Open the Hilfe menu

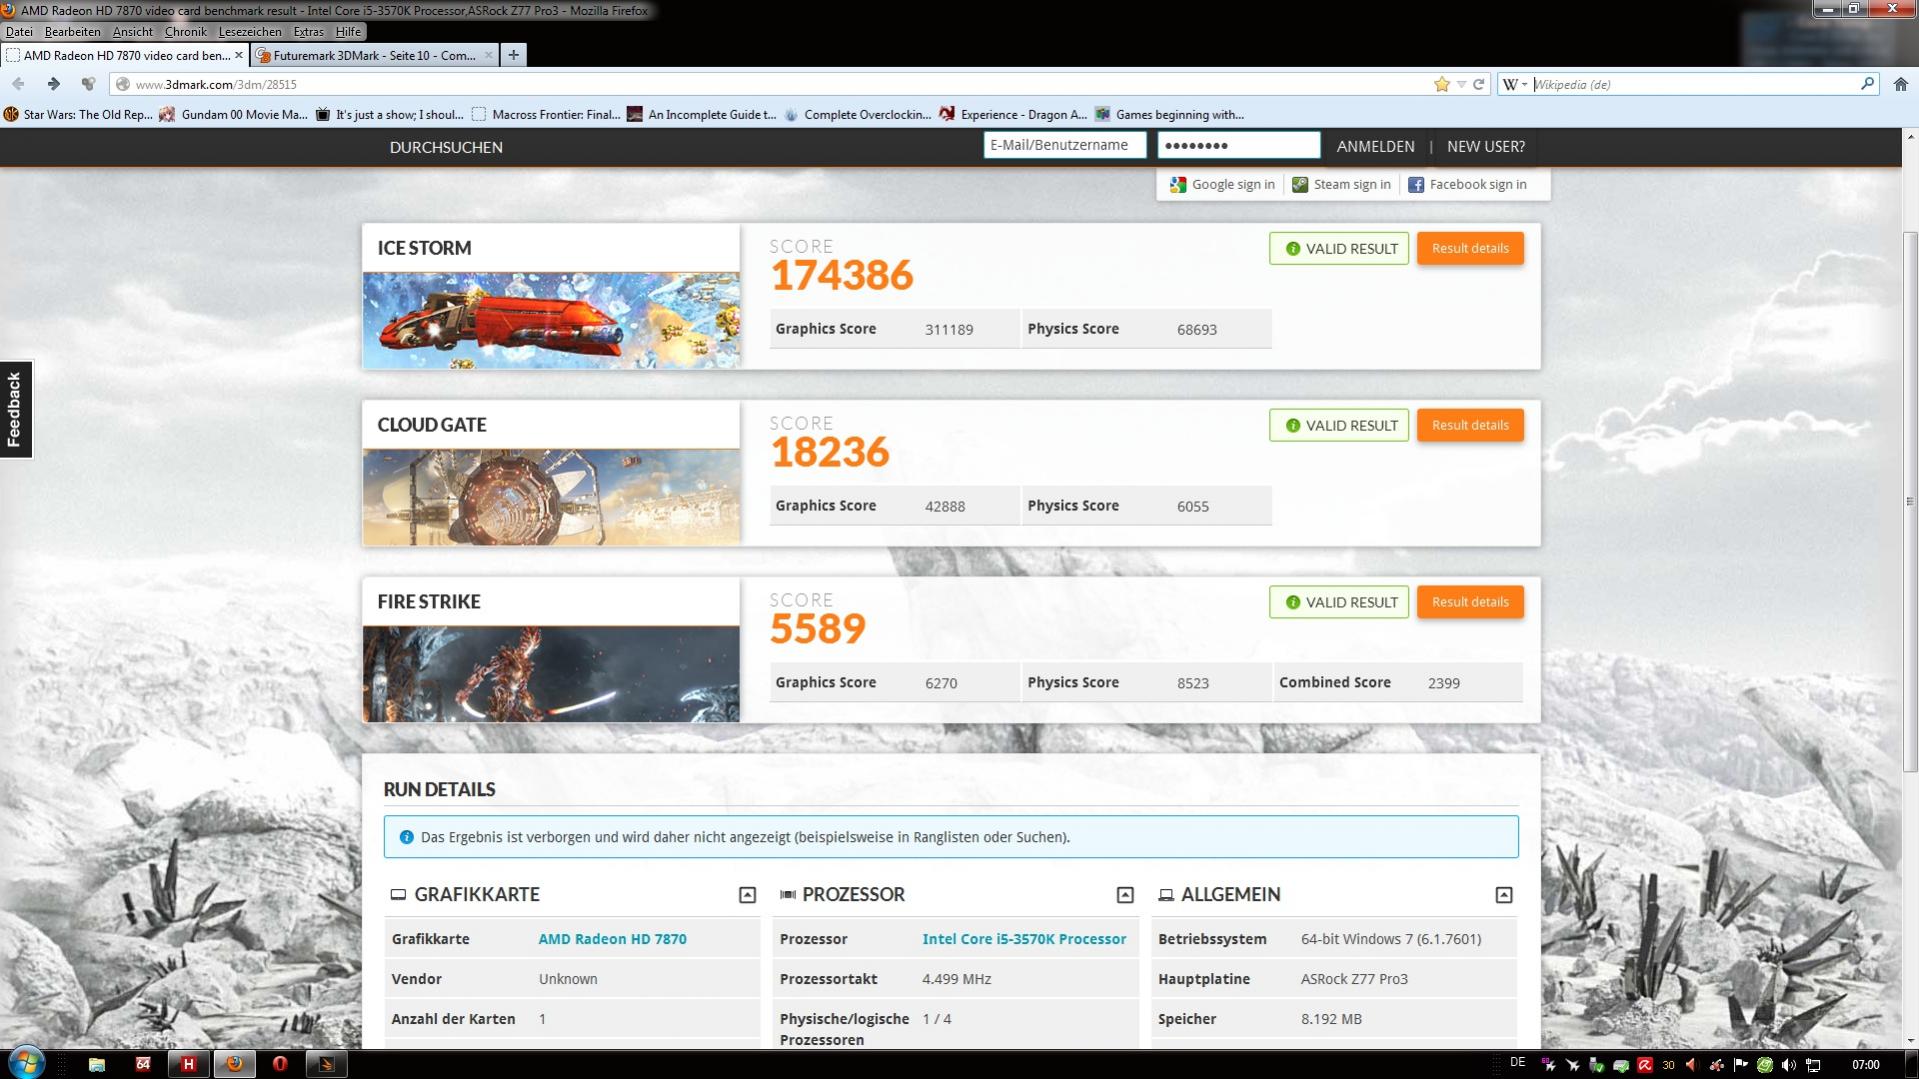point(348,32)
